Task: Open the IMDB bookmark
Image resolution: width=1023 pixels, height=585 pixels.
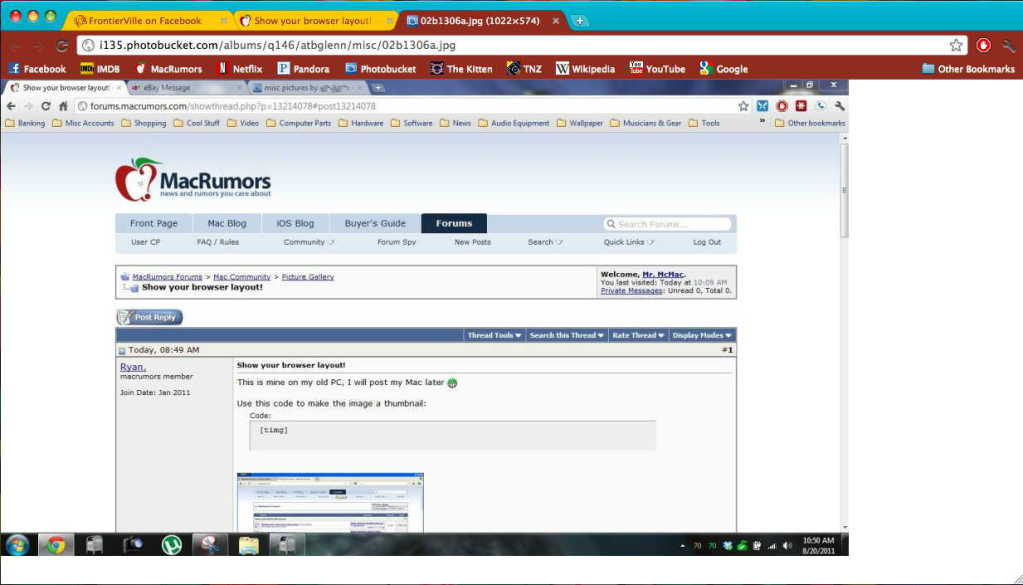Action: tap(100, 68)
